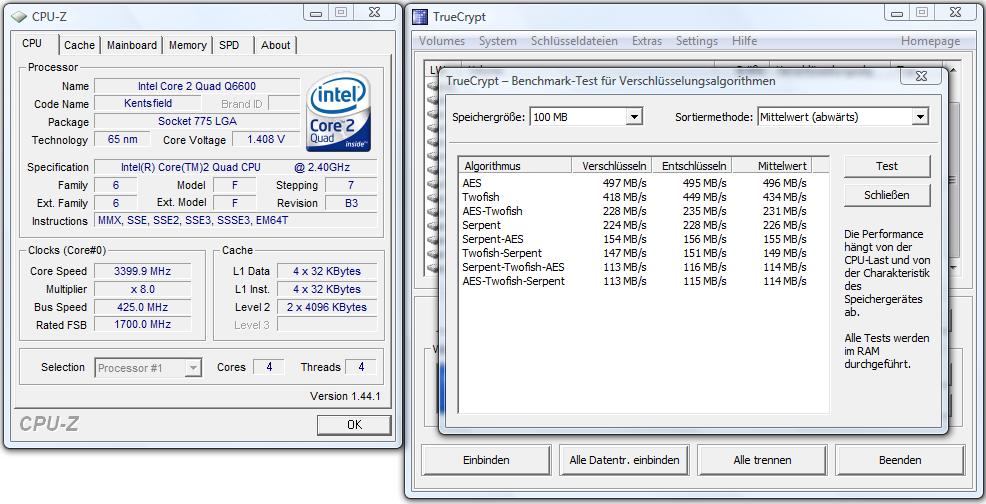Click the Technology value 65 nm
986x504 pixels.
pyautogui.click(x=122, y=139)
